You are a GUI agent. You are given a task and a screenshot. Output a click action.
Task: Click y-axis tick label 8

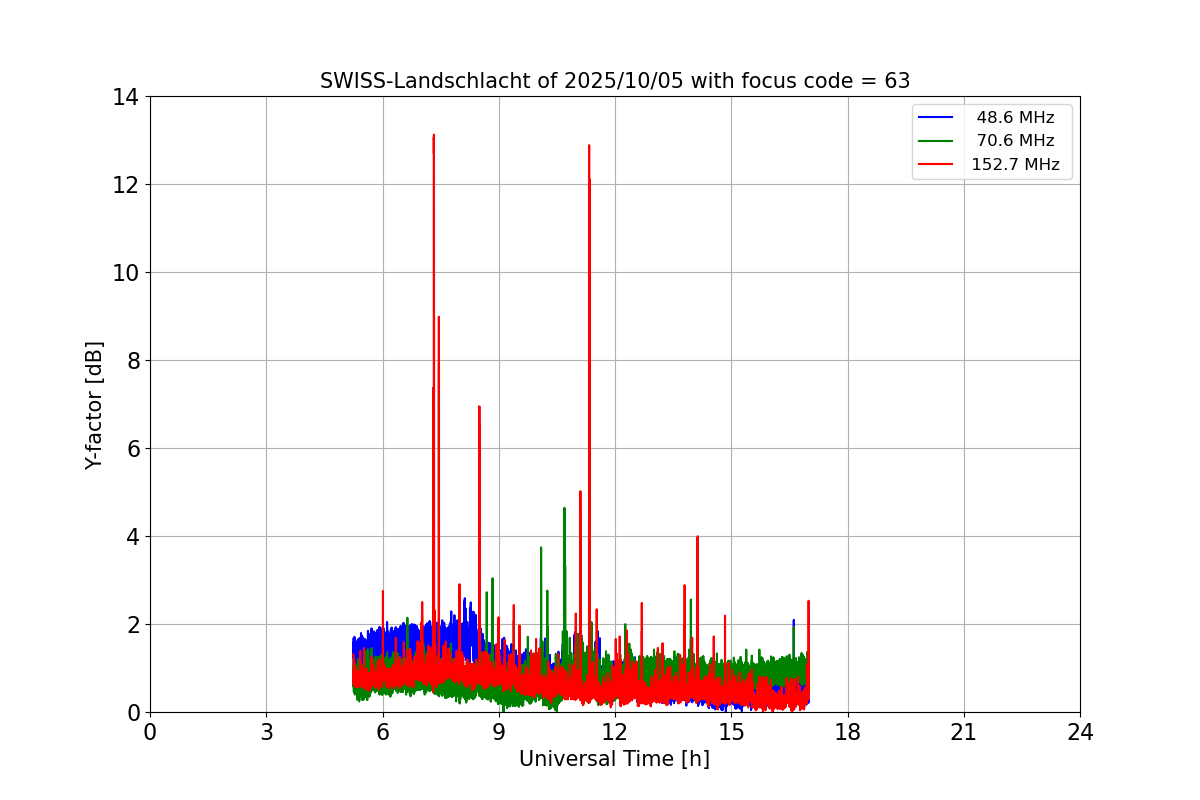point(132,361)
